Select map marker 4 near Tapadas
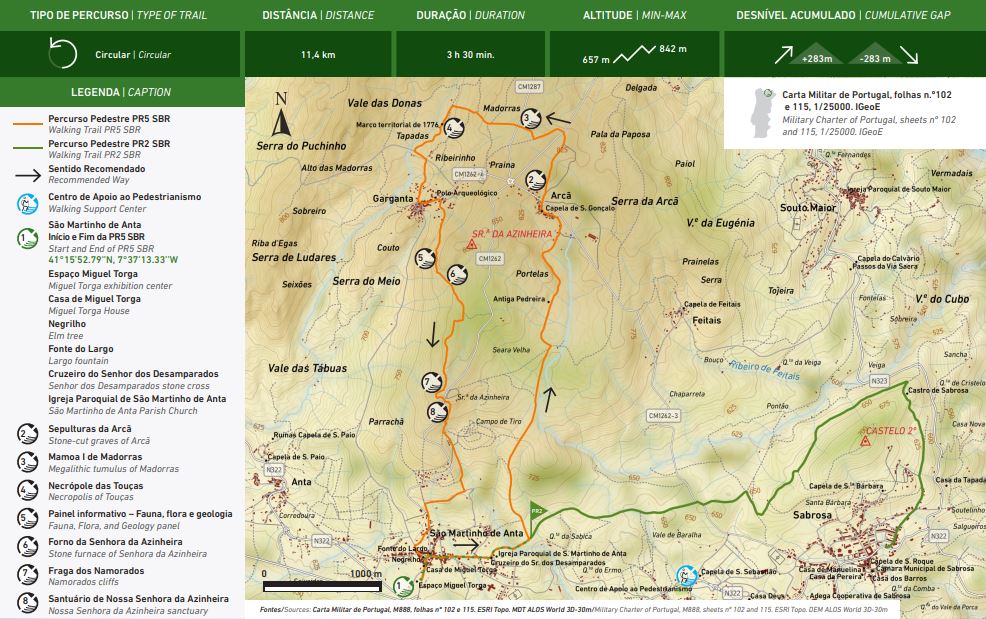 (x=454, y=128)
